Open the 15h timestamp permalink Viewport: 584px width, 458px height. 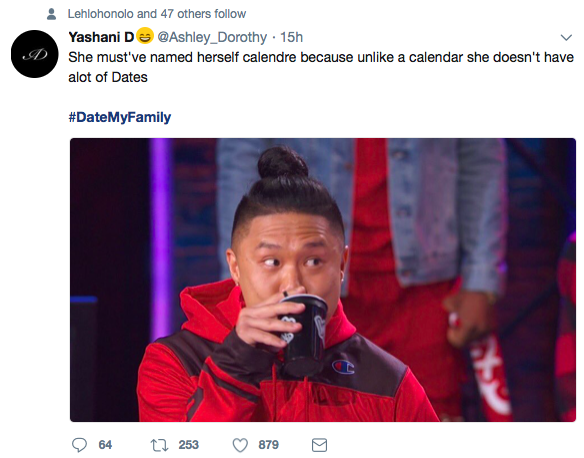tap(291, 37)
